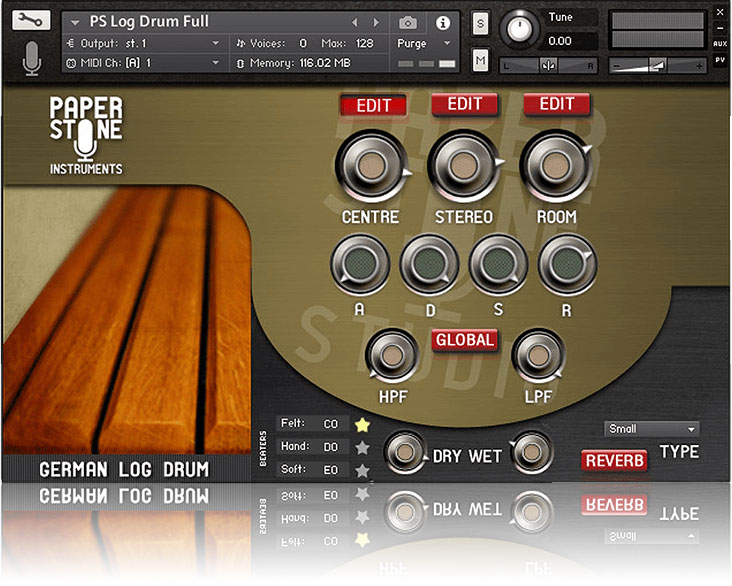Viewport: 732px width, 586px height.
Task: Click the HPF filter knob
Action: coord(392,357)
